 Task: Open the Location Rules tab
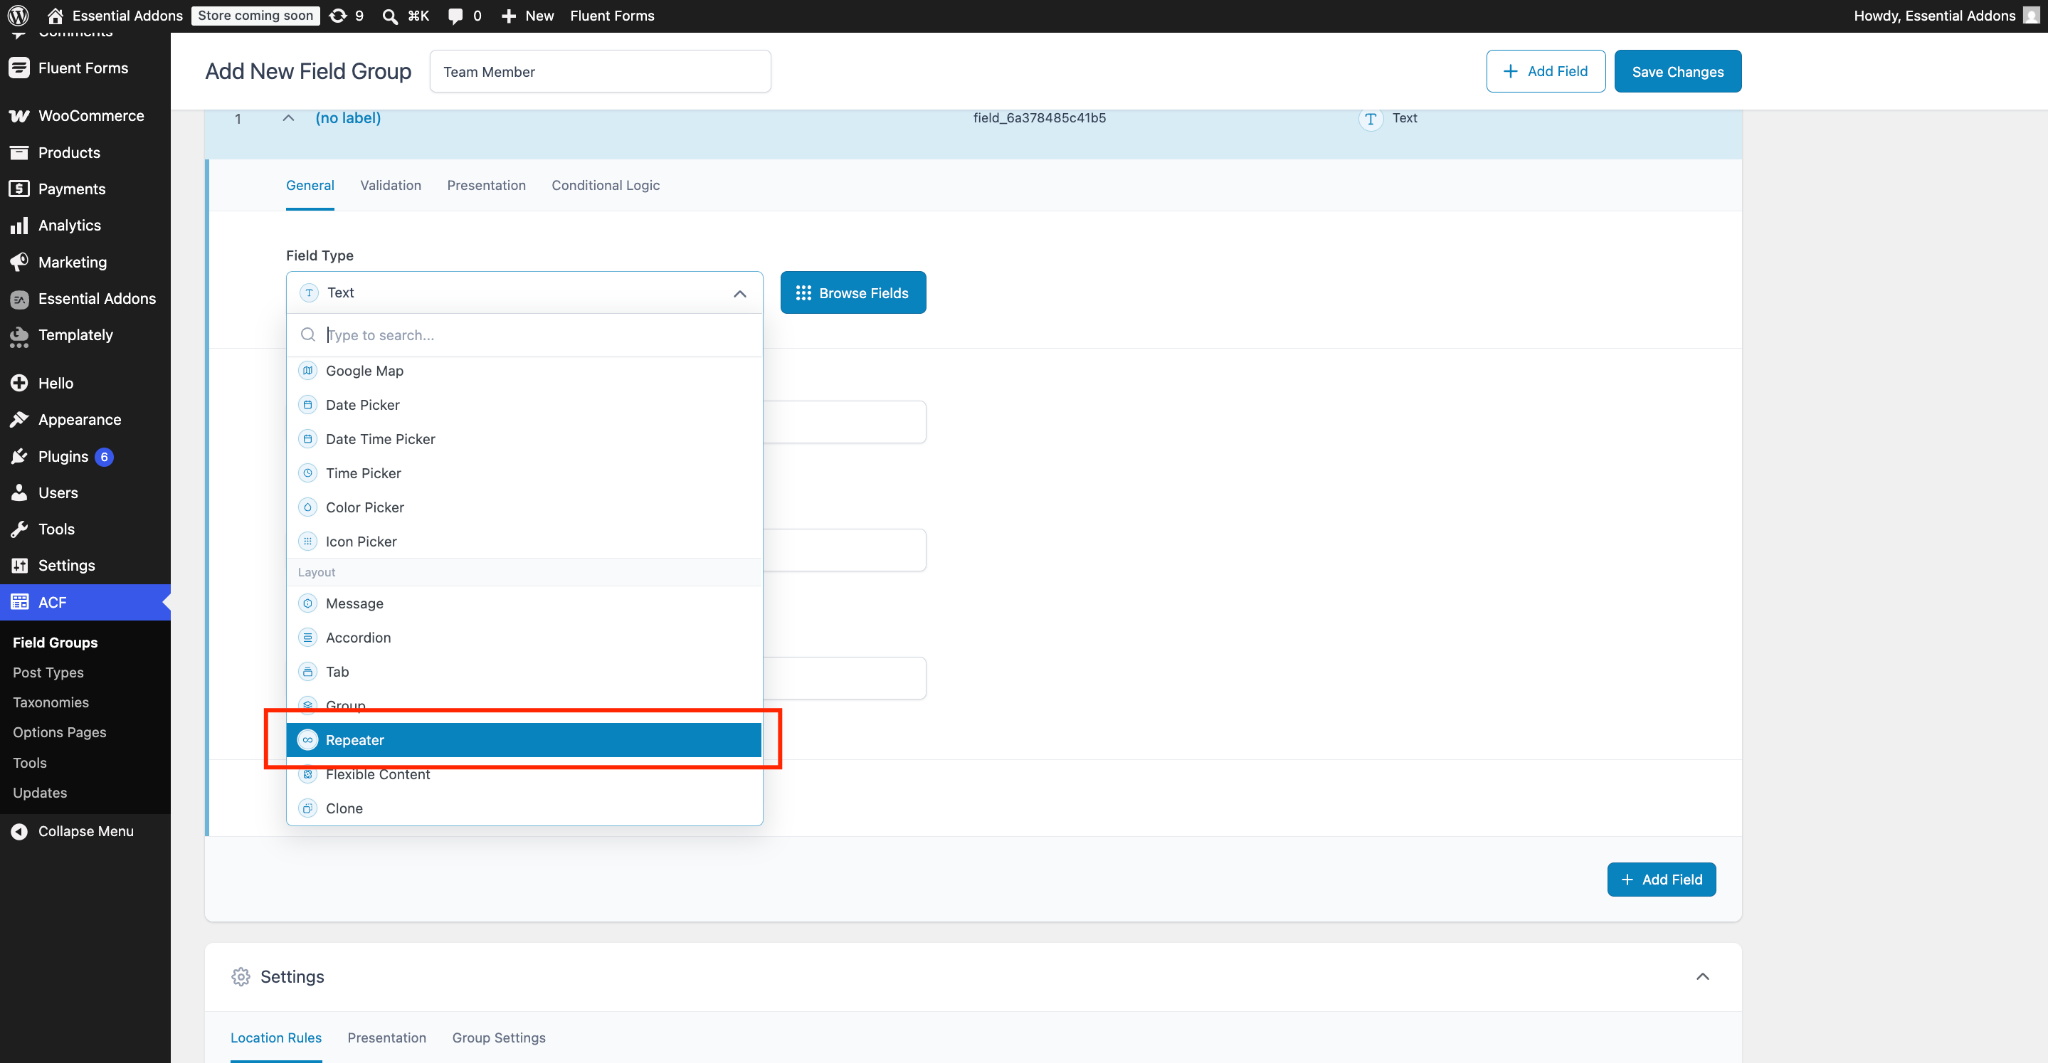[x=276, y=1038]
